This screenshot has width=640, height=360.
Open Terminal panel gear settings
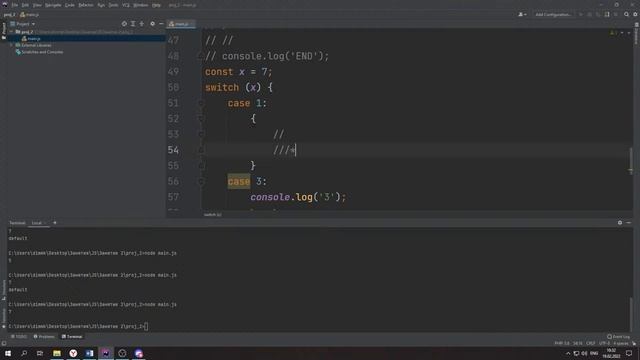[x=620, y=222]
